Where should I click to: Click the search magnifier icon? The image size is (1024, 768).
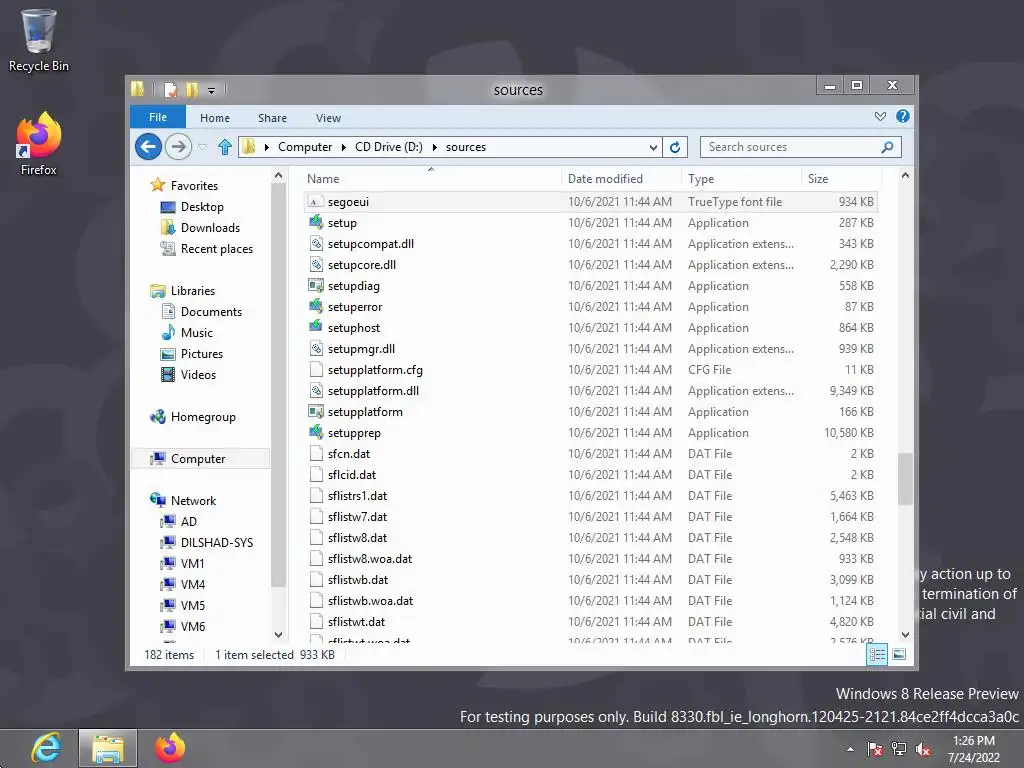(x=887, y=147)
